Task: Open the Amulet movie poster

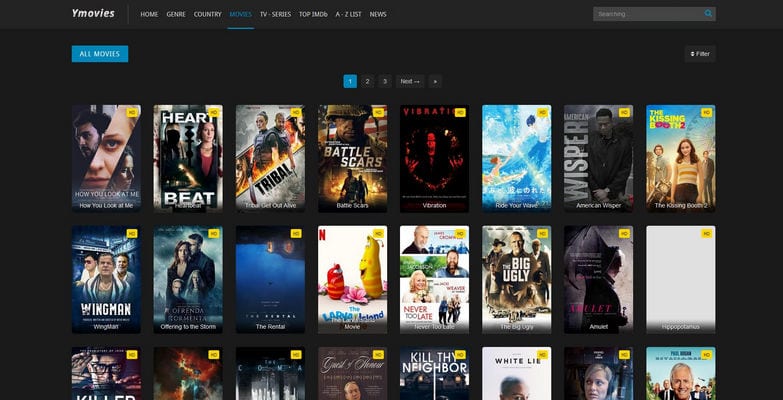Action: pyautogui.click(x=599, y=280)
